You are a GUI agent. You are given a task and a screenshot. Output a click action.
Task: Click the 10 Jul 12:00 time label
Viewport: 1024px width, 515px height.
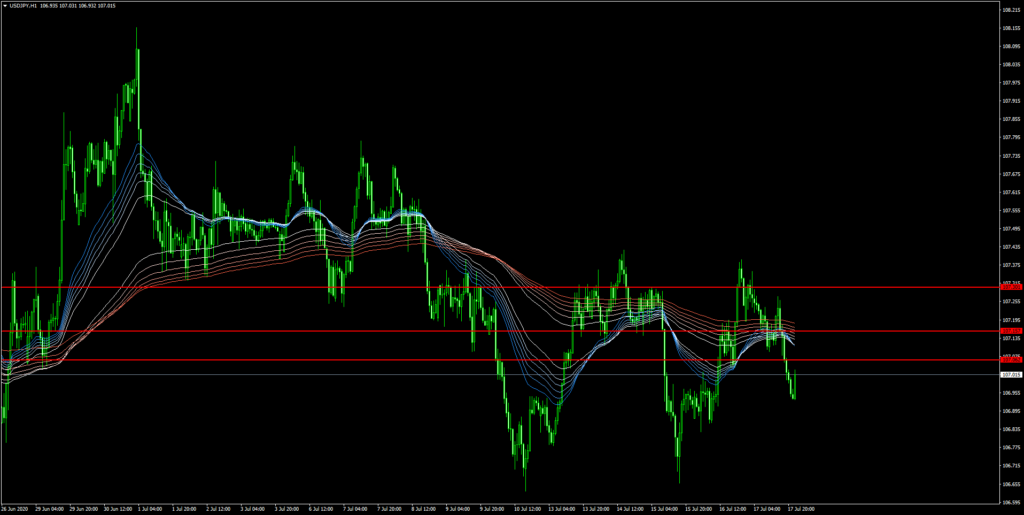tap(527, 508)
